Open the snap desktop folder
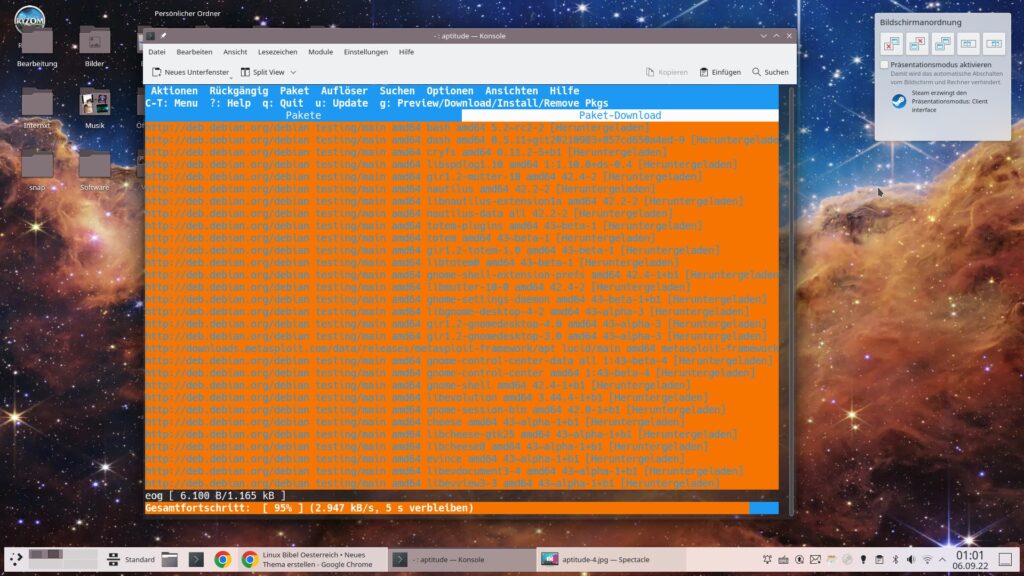 (x=37, y=170)
